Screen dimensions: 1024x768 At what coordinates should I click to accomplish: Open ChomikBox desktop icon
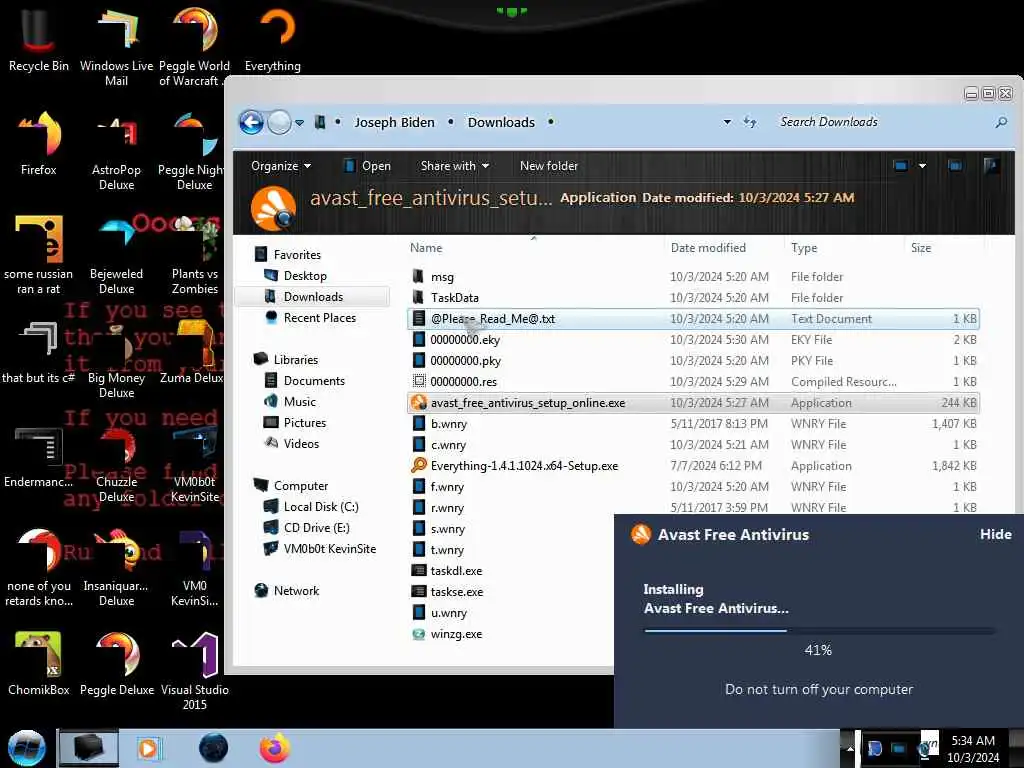click(x=39, y=664)
